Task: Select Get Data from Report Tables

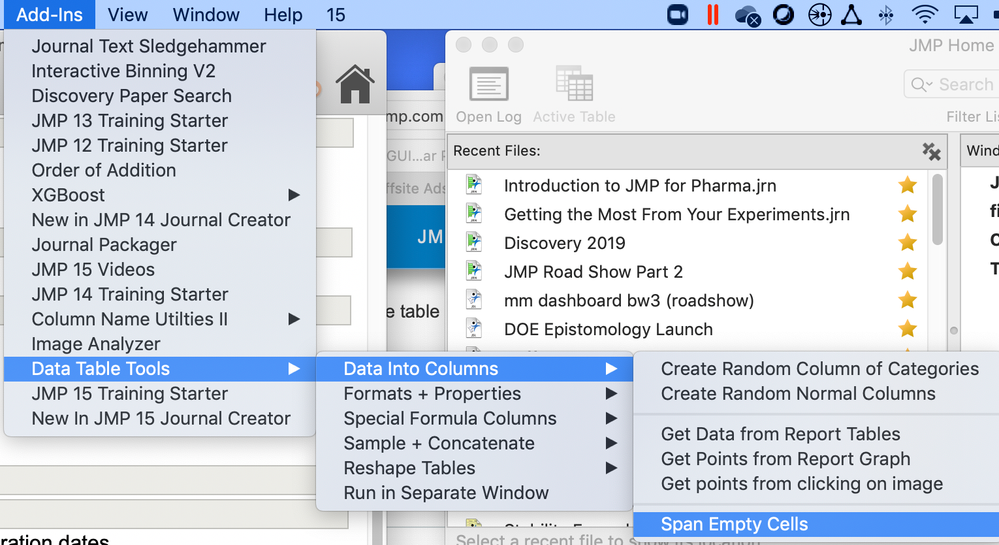Action: coord(816,435)
